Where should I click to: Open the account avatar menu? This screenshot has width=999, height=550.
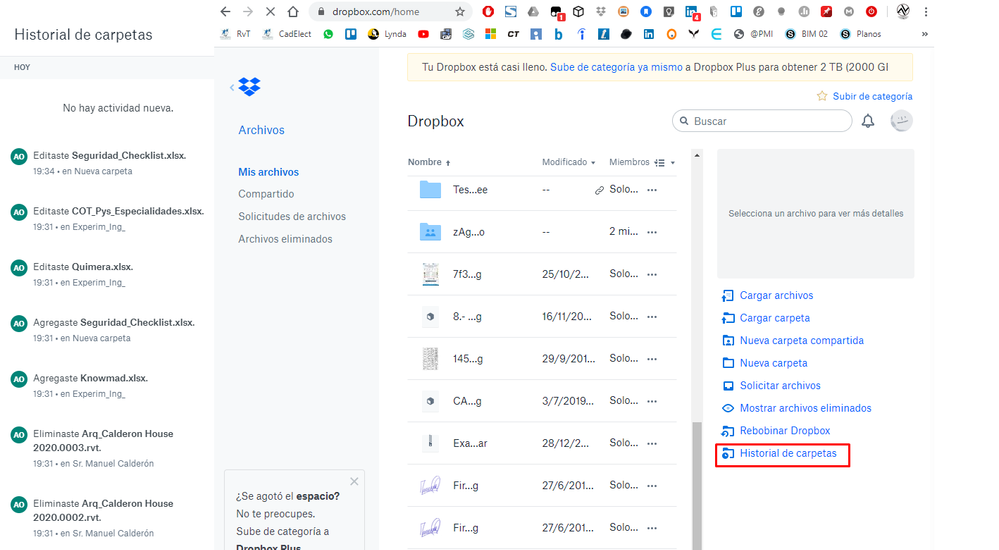point(901,121)
